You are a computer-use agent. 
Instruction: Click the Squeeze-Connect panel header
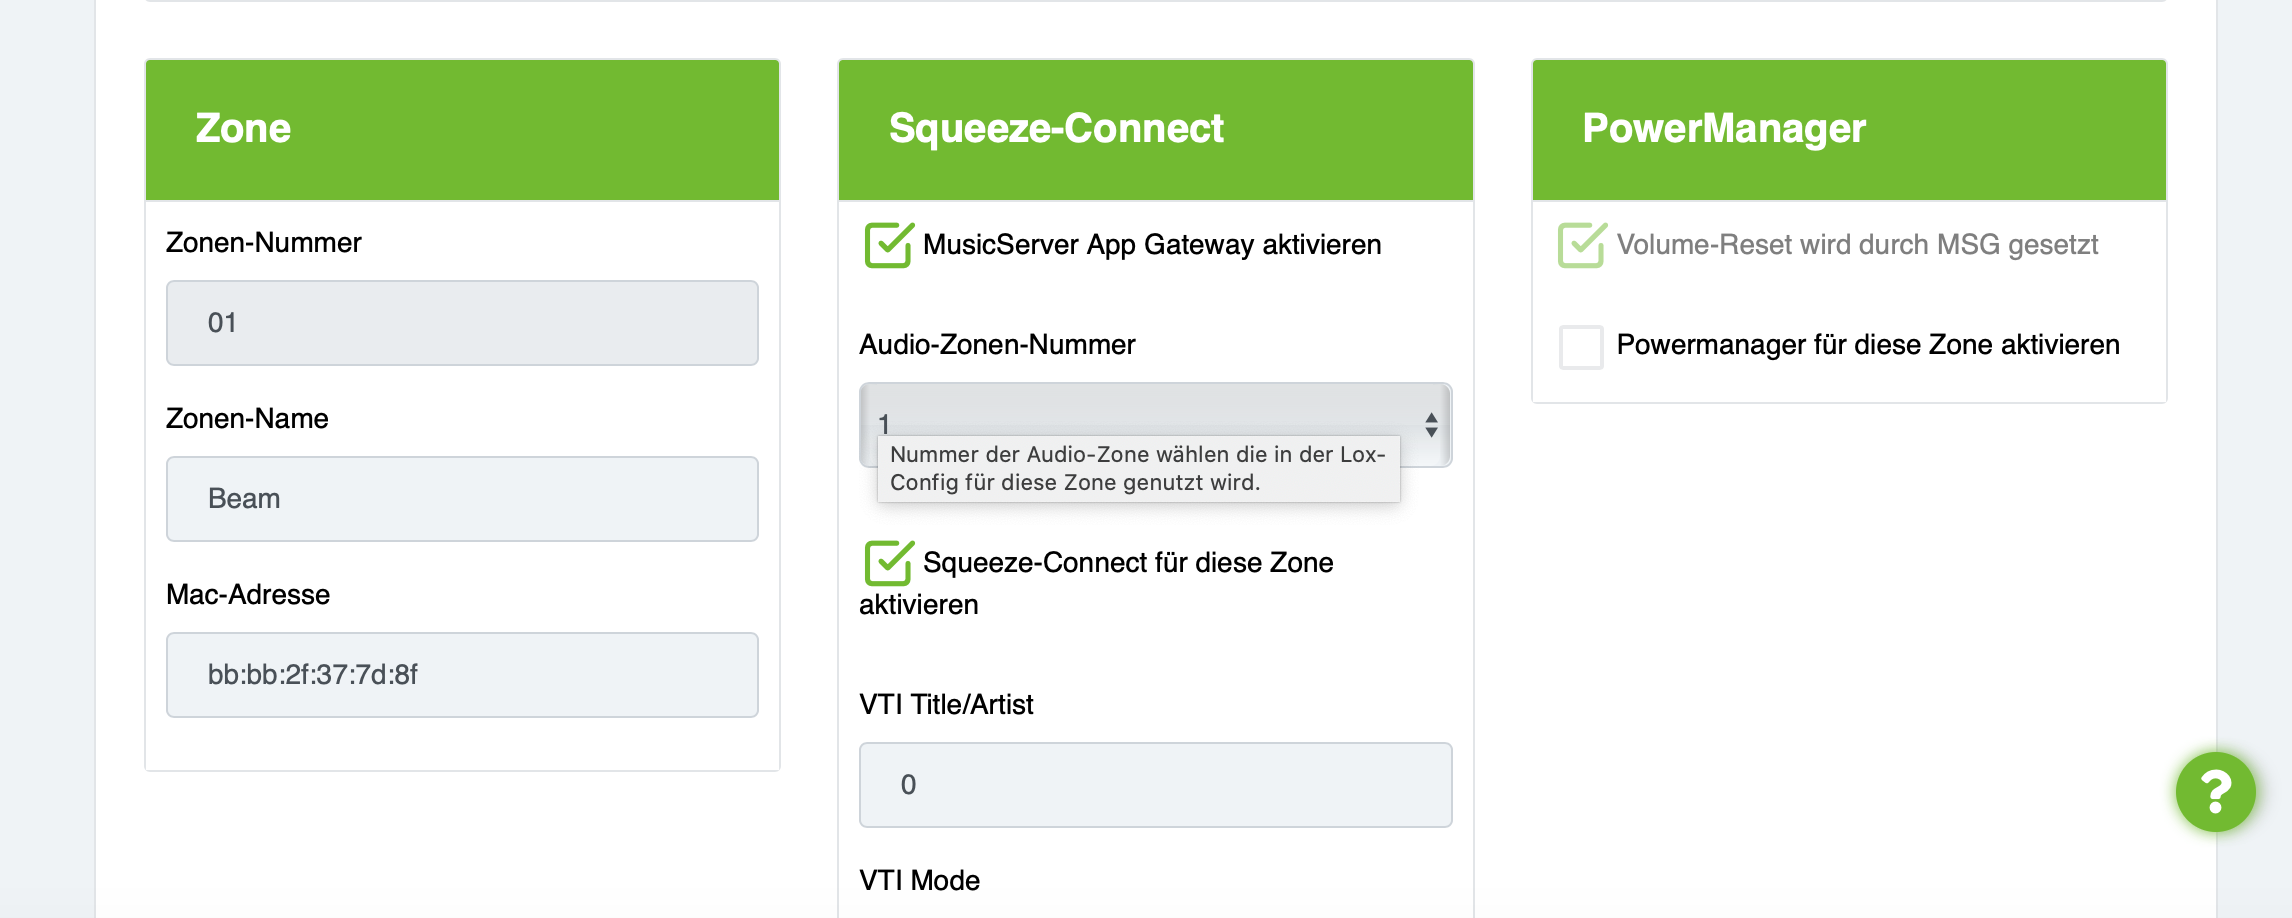[1155, 130]
